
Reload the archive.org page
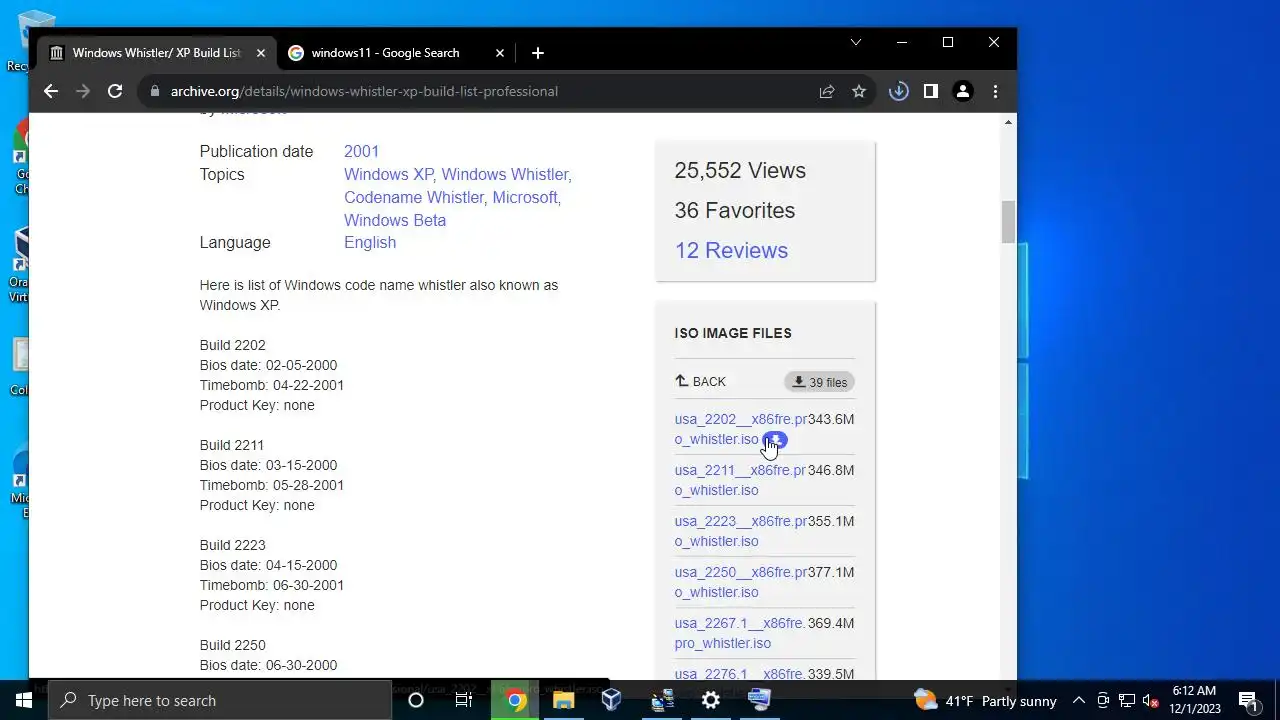tap(115, 91)
